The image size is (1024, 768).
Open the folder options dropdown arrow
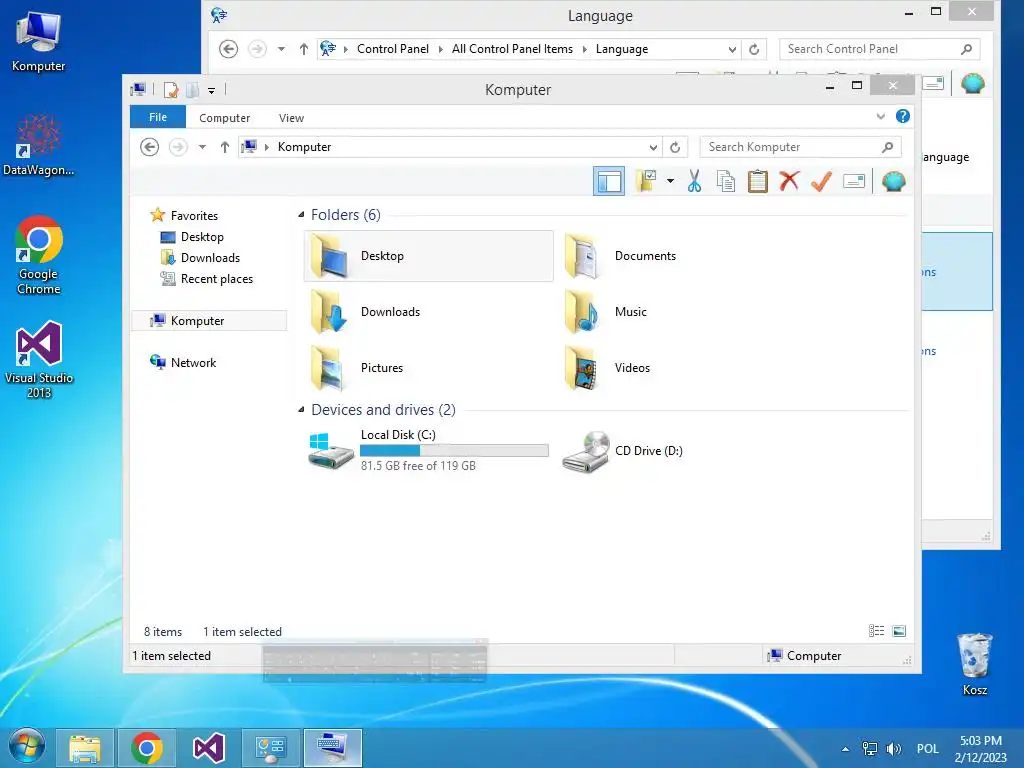[x=670, y=181]
